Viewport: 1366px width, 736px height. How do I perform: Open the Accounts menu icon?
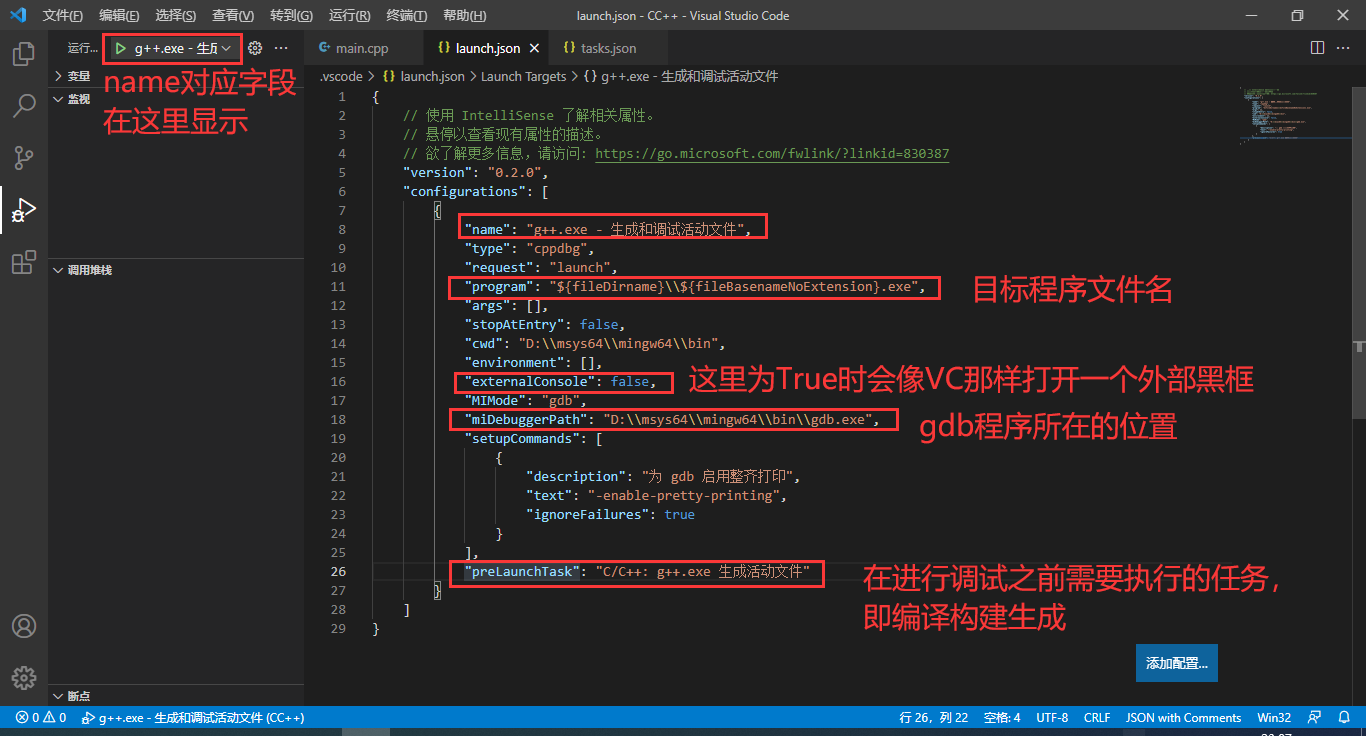(24, 626)
